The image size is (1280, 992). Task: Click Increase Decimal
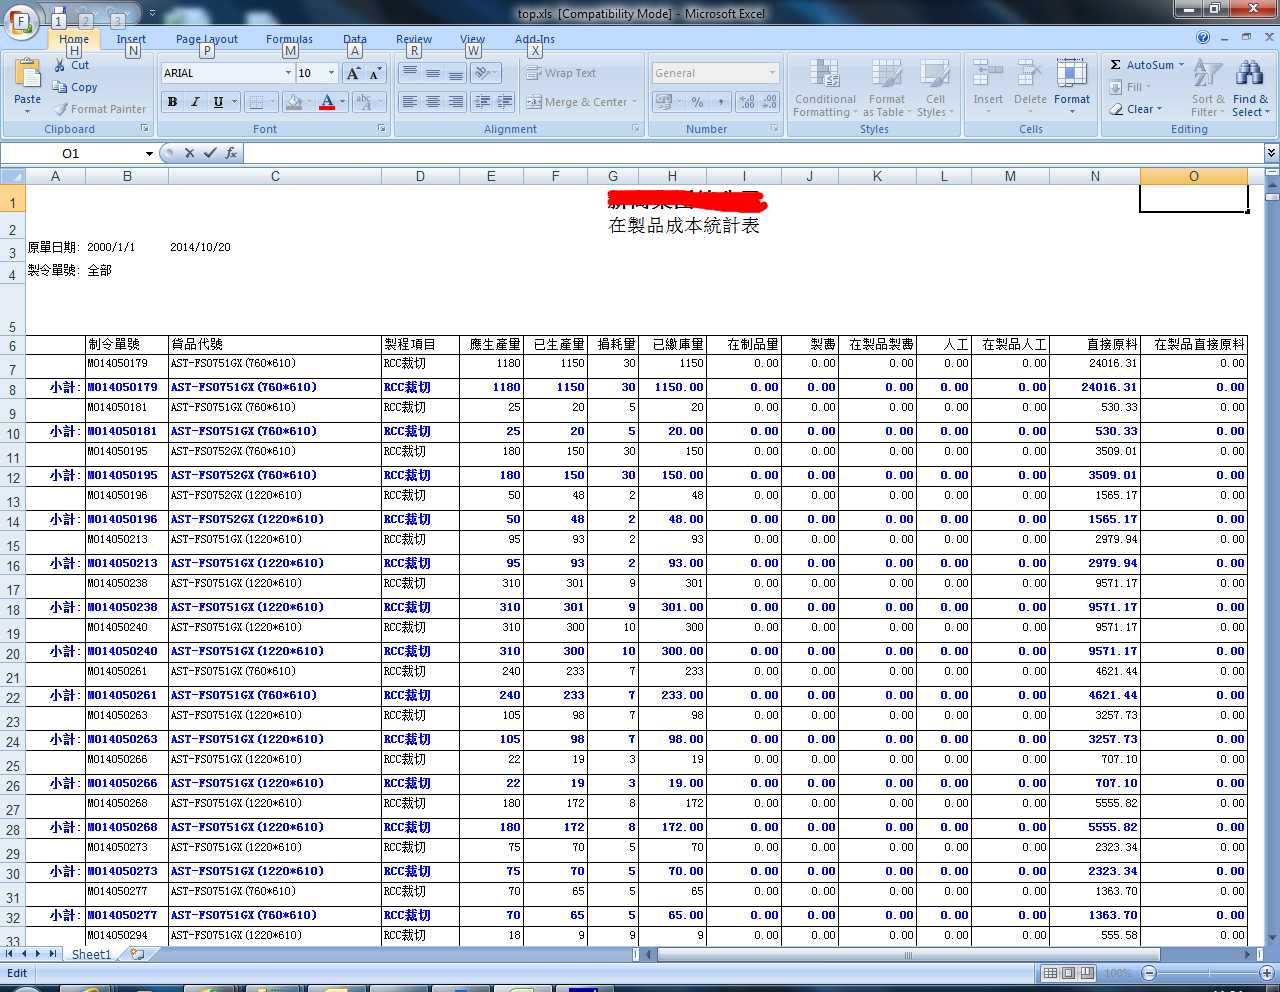pyautogui.click(x=747, y=102)
